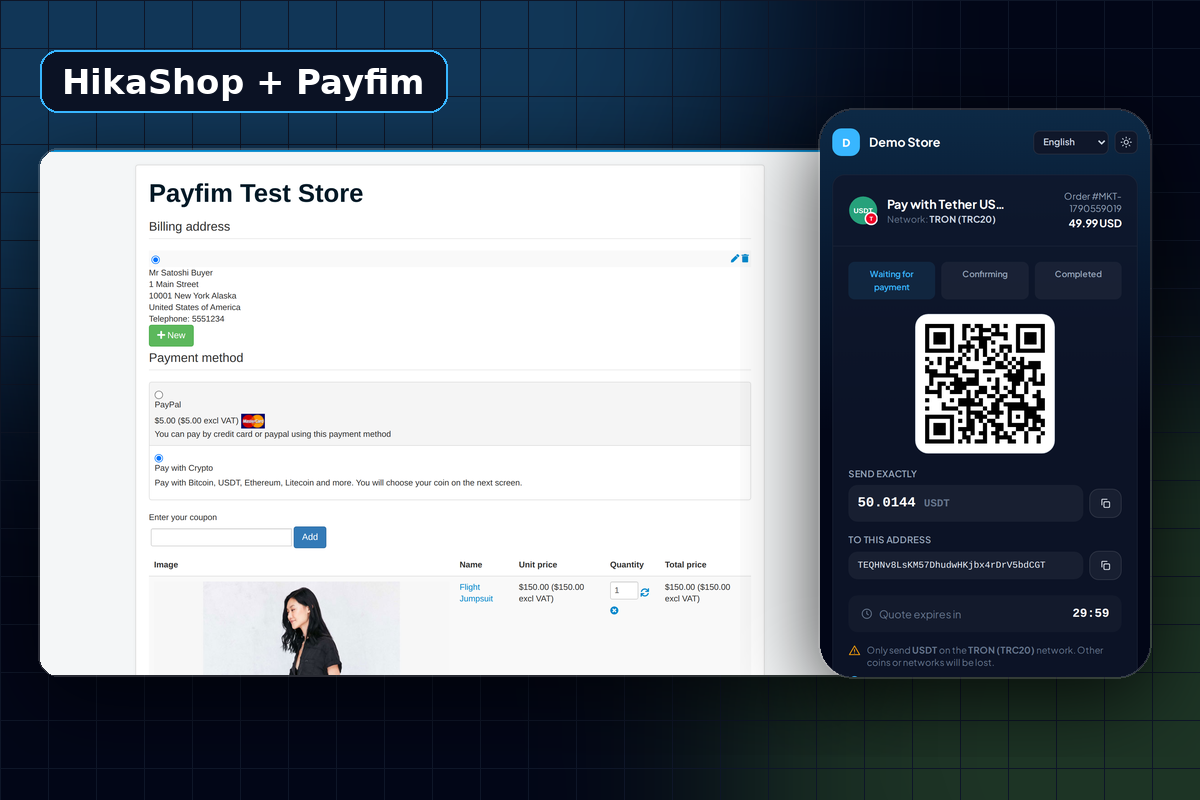Remove Flight Jumpsuit with the blue delete icon
Screen dimensions: 1200x800
[x=614, y=610]
